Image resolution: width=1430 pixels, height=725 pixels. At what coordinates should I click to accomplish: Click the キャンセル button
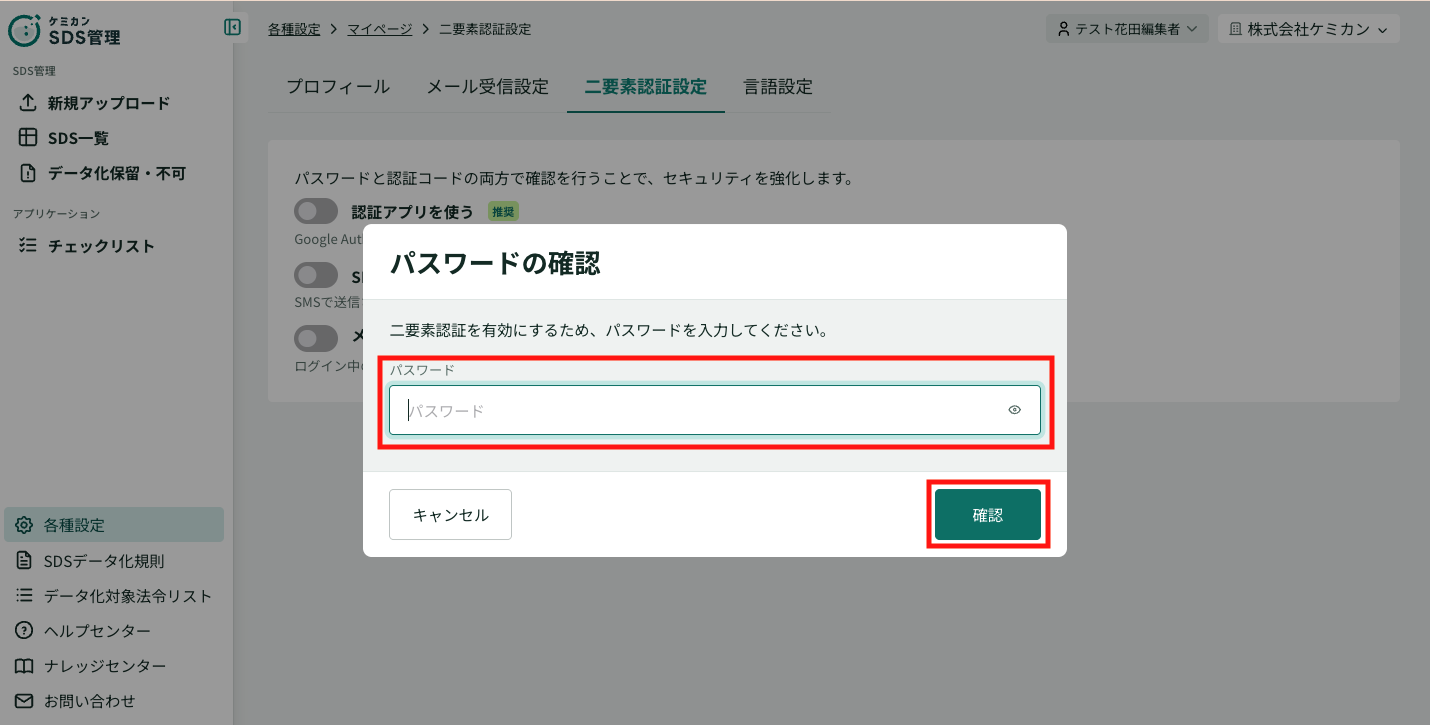(x=450, y=515)
